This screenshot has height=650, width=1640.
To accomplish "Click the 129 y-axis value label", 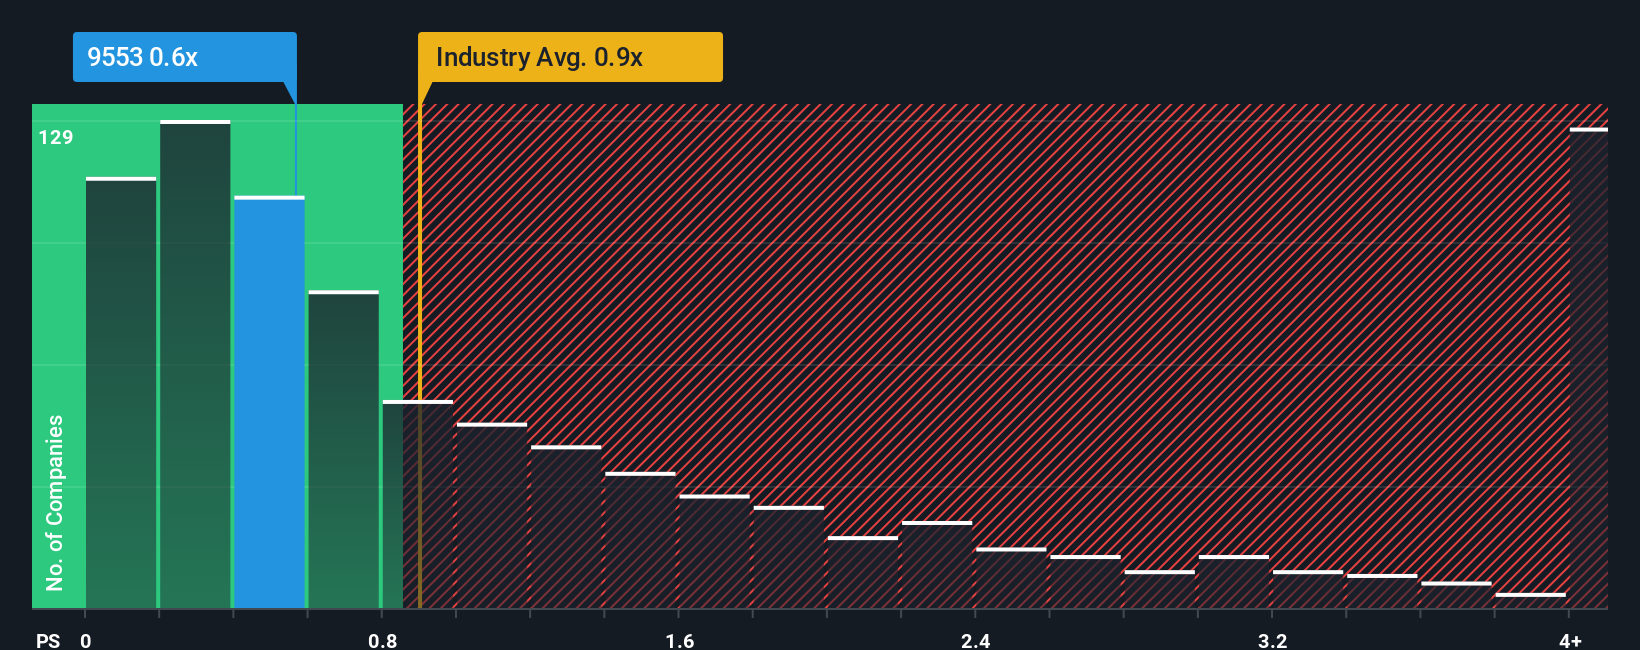I will [x=56, y=138].
